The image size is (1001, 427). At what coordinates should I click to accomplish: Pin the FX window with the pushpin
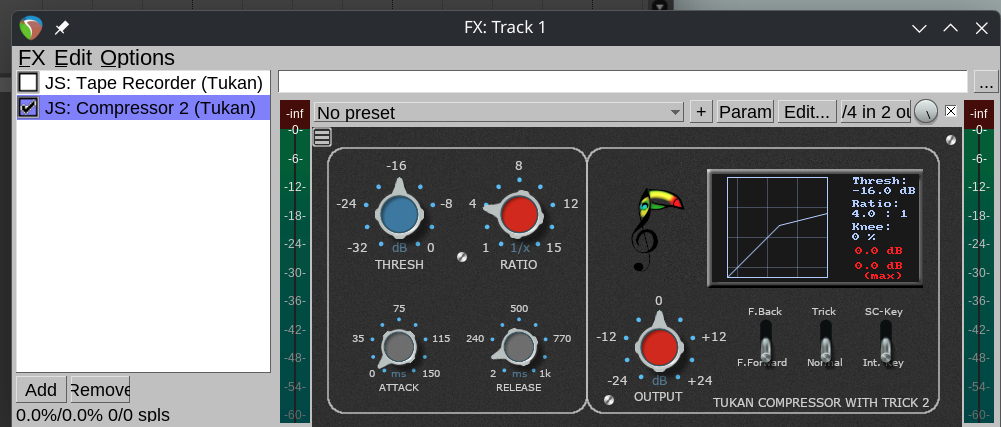click(x=62, y=27)
